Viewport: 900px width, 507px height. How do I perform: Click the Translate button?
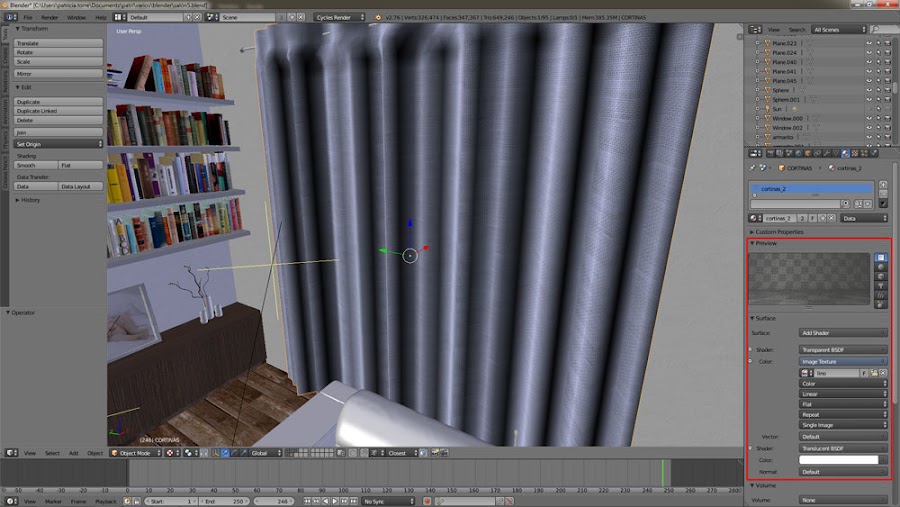(x=58, y=43)
